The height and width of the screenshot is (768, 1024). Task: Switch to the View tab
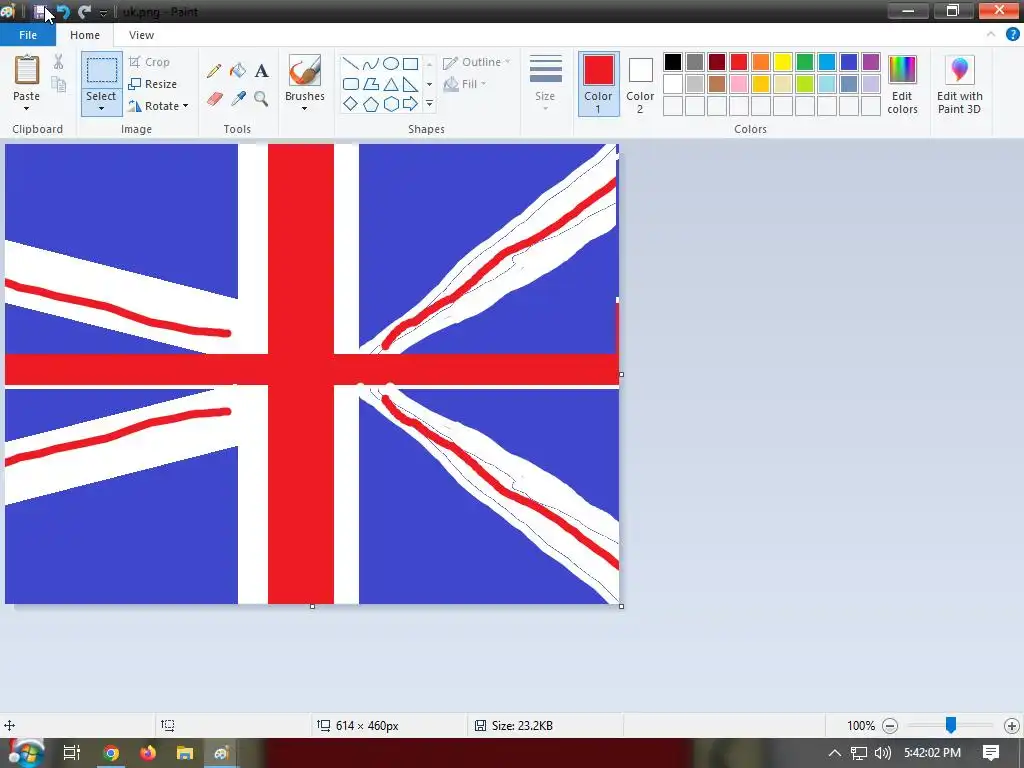coord(141,35)
